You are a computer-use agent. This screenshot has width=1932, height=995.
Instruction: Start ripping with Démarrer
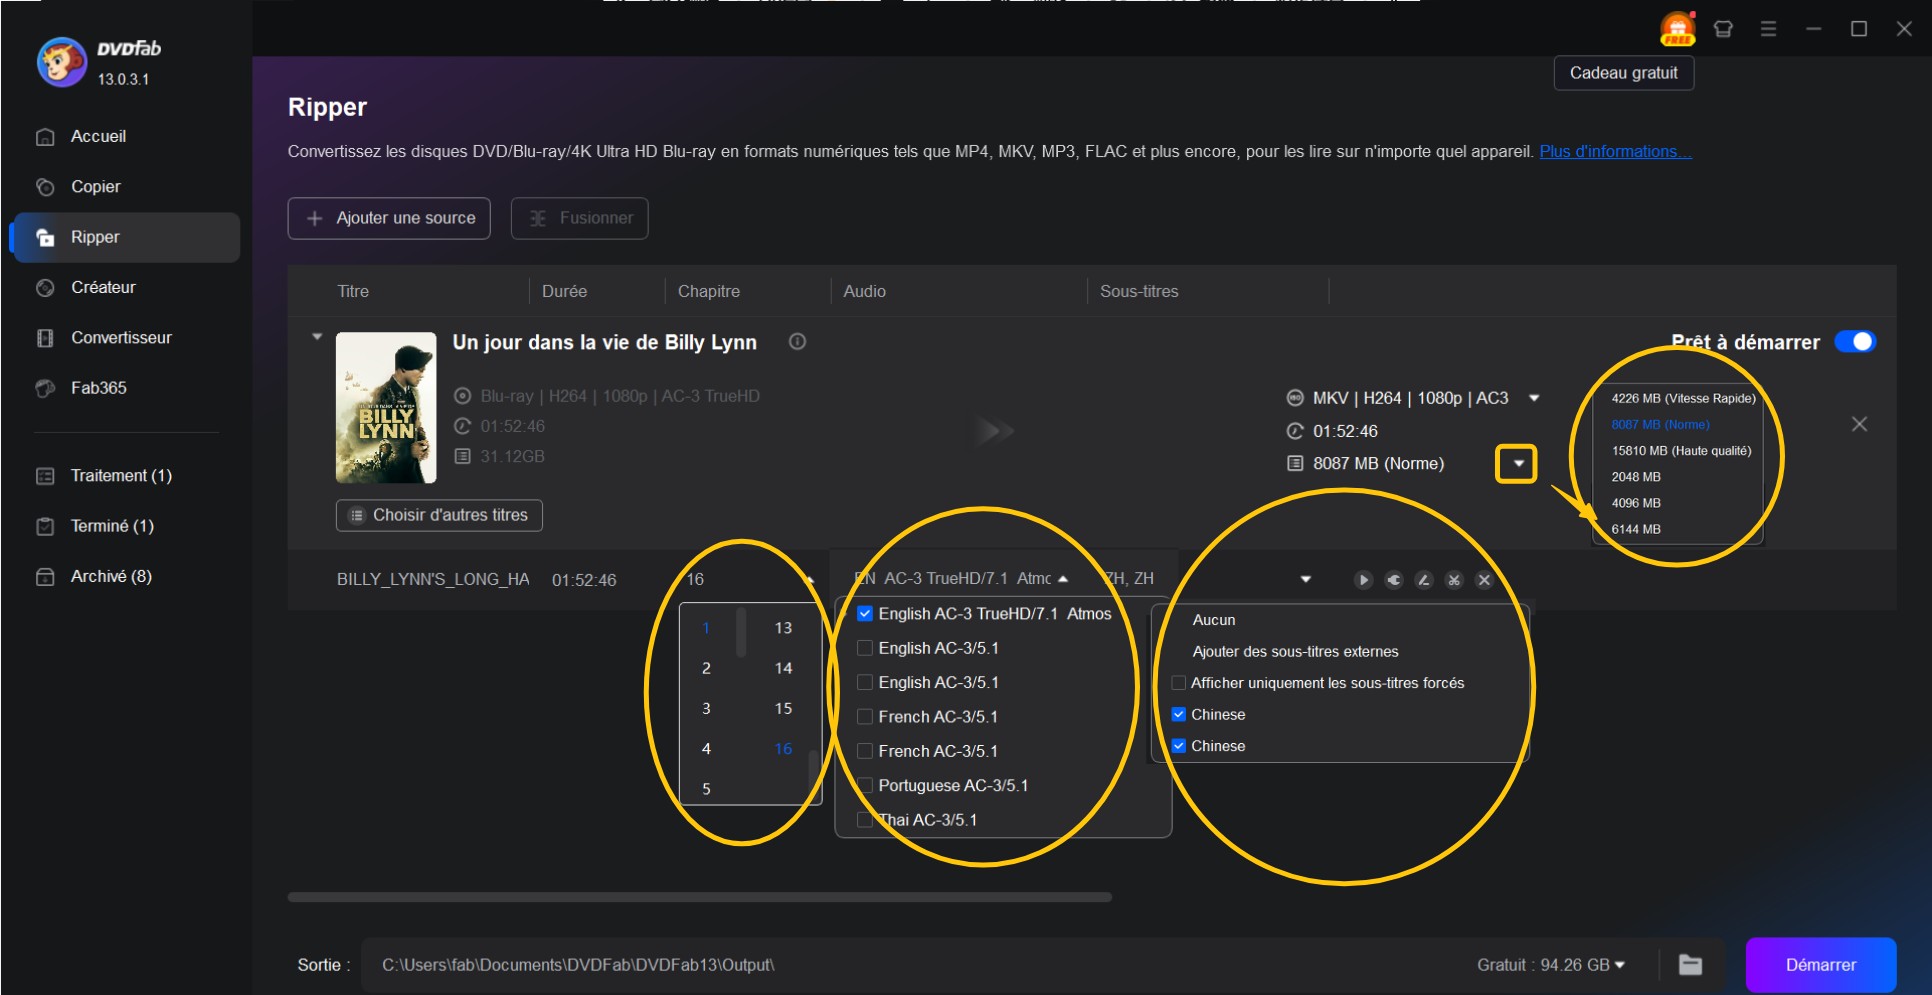tap(1820, 965)
